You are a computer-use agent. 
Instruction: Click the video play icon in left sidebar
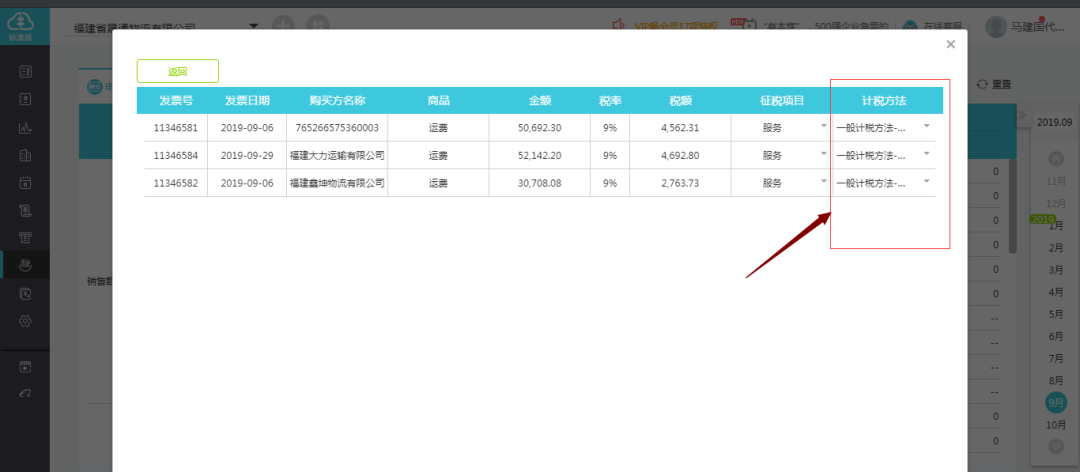tap(26, 366)
